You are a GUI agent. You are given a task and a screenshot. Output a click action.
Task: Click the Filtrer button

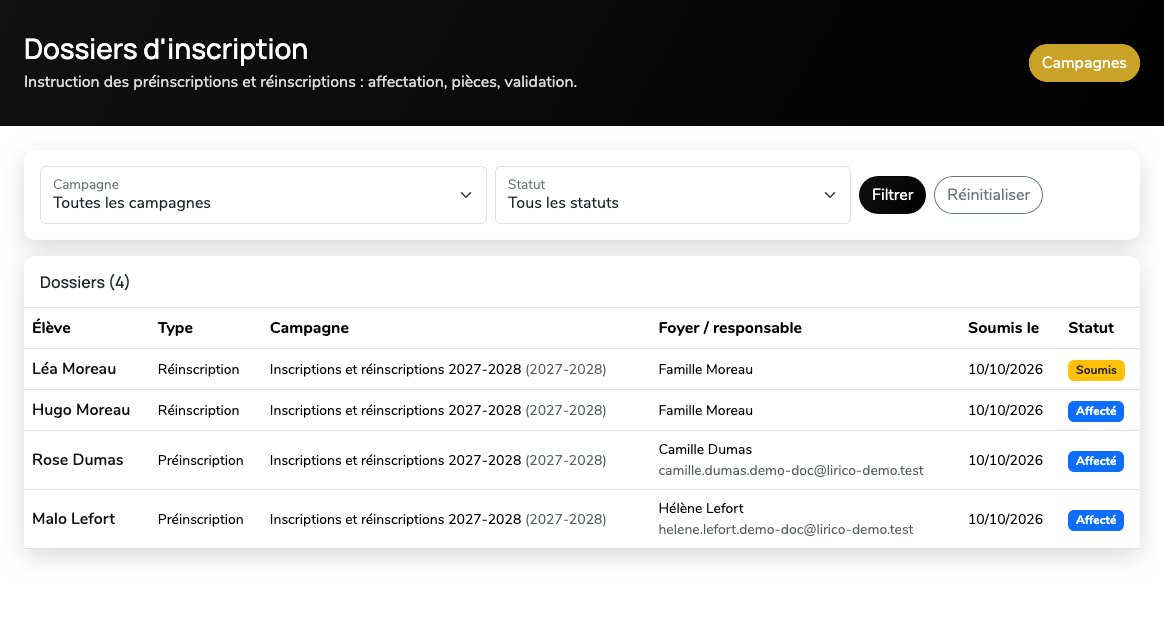tap(892, 195)
